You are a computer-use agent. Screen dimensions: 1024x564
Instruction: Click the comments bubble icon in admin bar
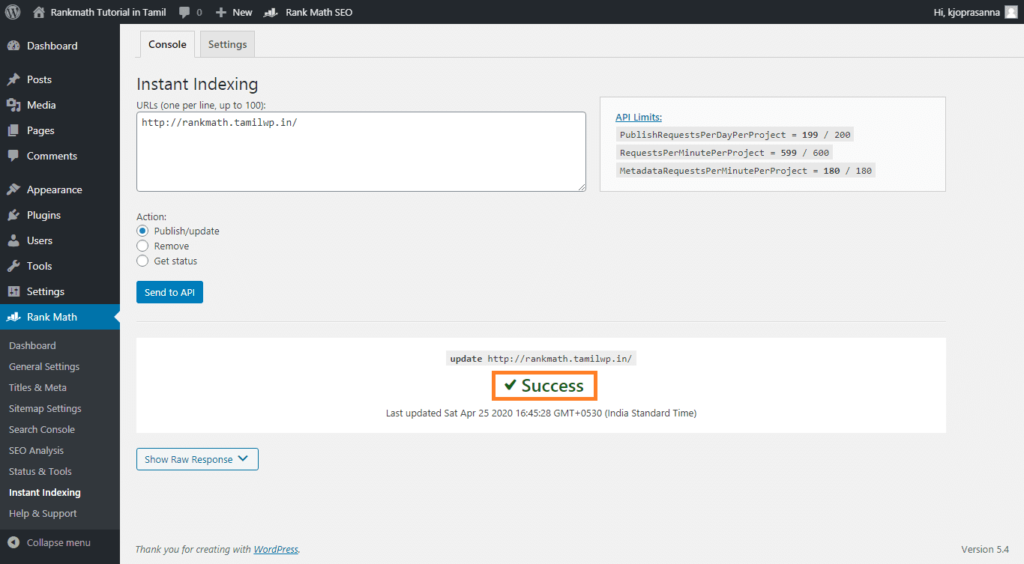[x=184, y=12]
